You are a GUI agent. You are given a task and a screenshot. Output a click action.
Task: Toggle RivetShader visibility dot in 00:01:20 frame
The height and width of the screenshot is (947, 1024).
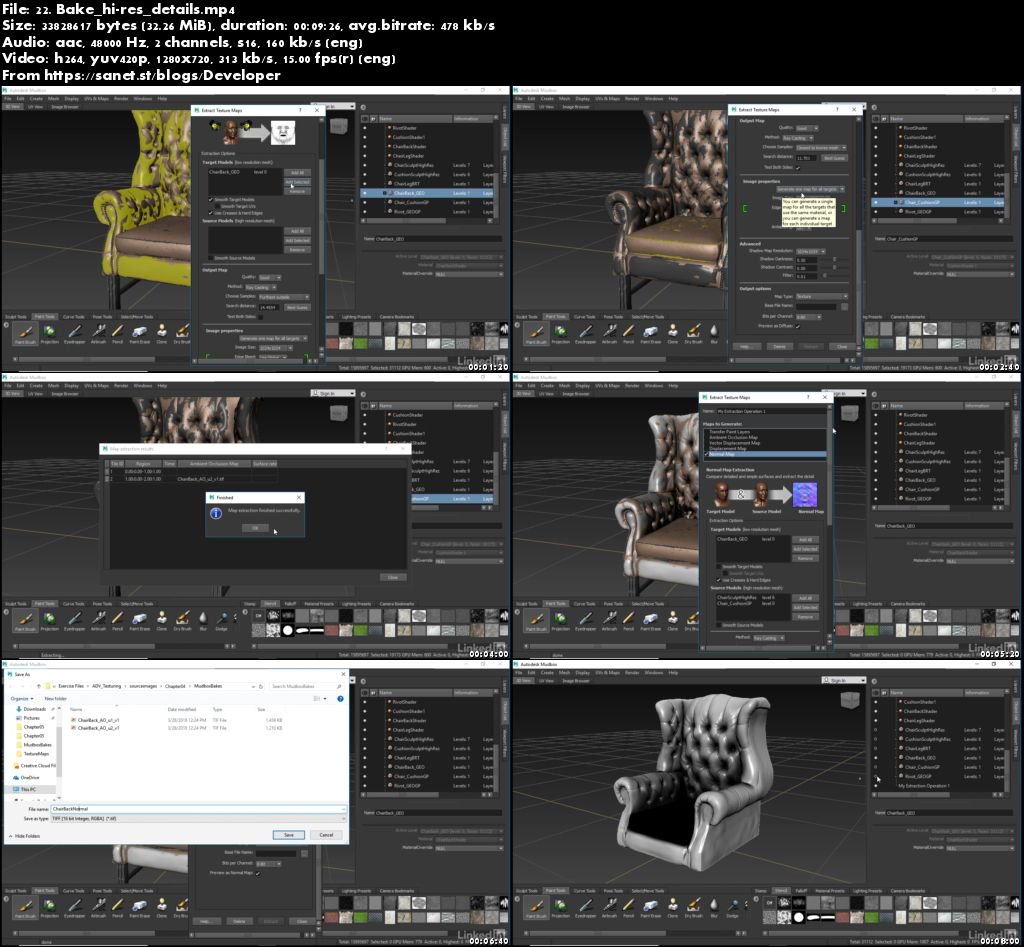point(365,128)
